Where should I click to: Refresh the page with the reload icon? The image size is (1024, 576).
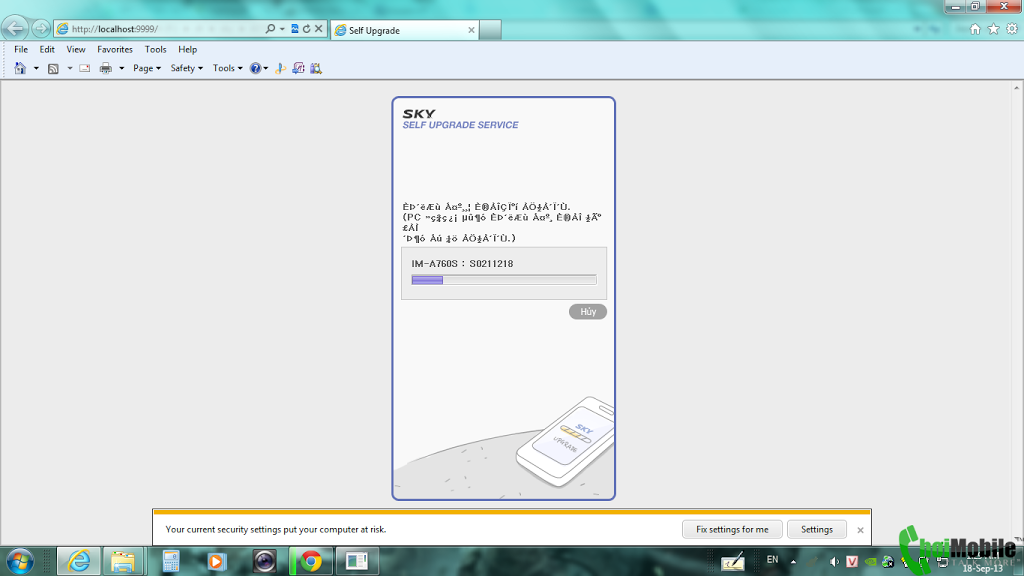[306, 29]
